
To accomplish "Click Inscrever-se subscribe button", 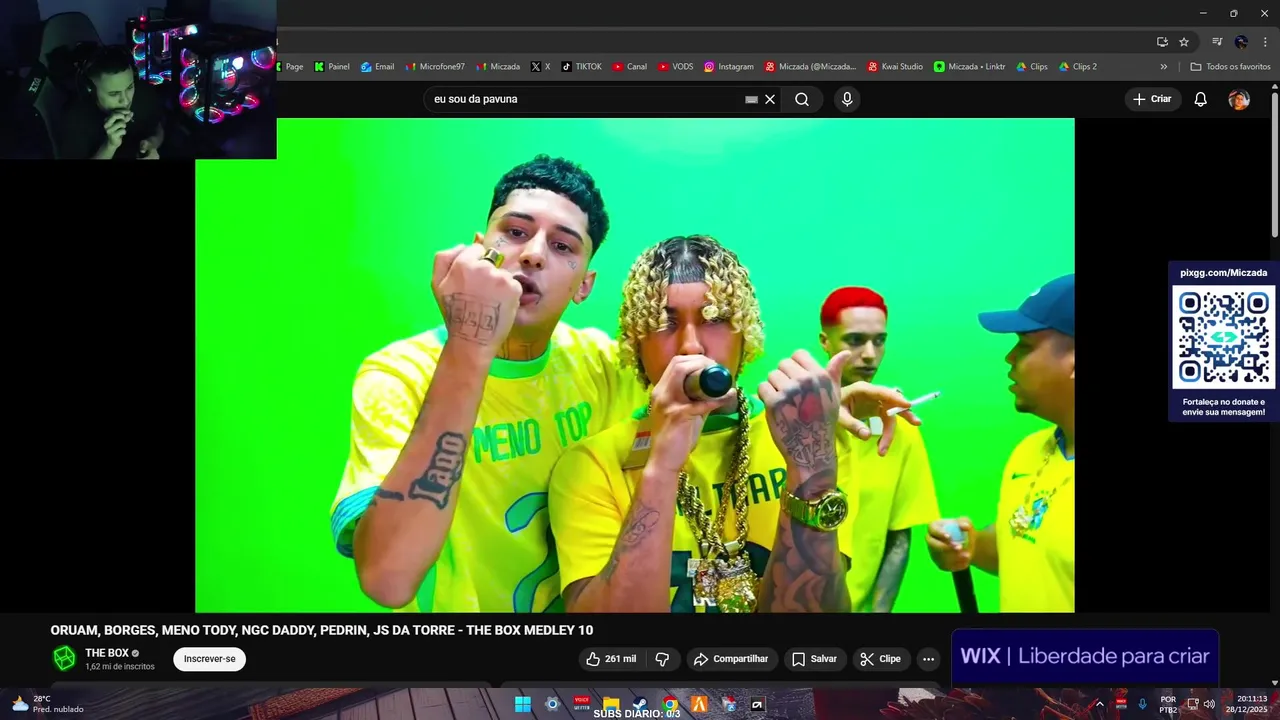I will pos(209,659).
